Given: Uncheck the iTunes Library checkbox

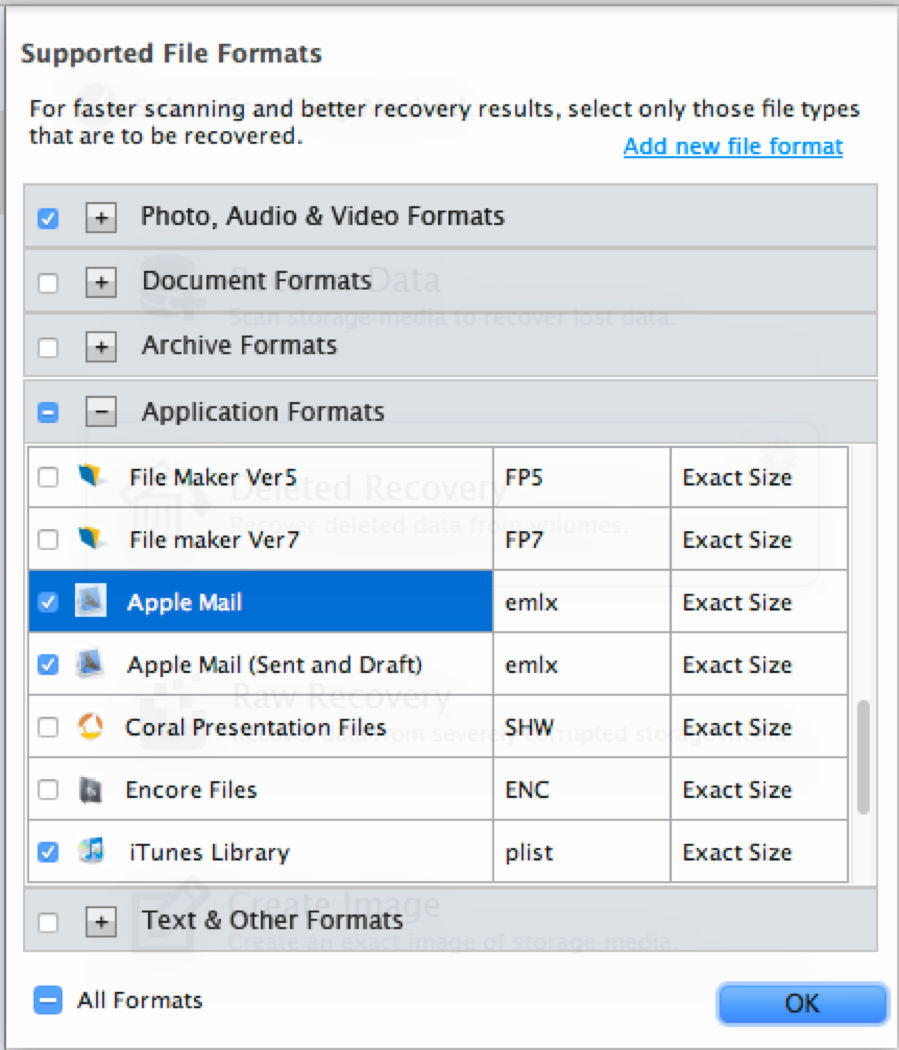Looking at the screenshot, I should coord(48,852).
